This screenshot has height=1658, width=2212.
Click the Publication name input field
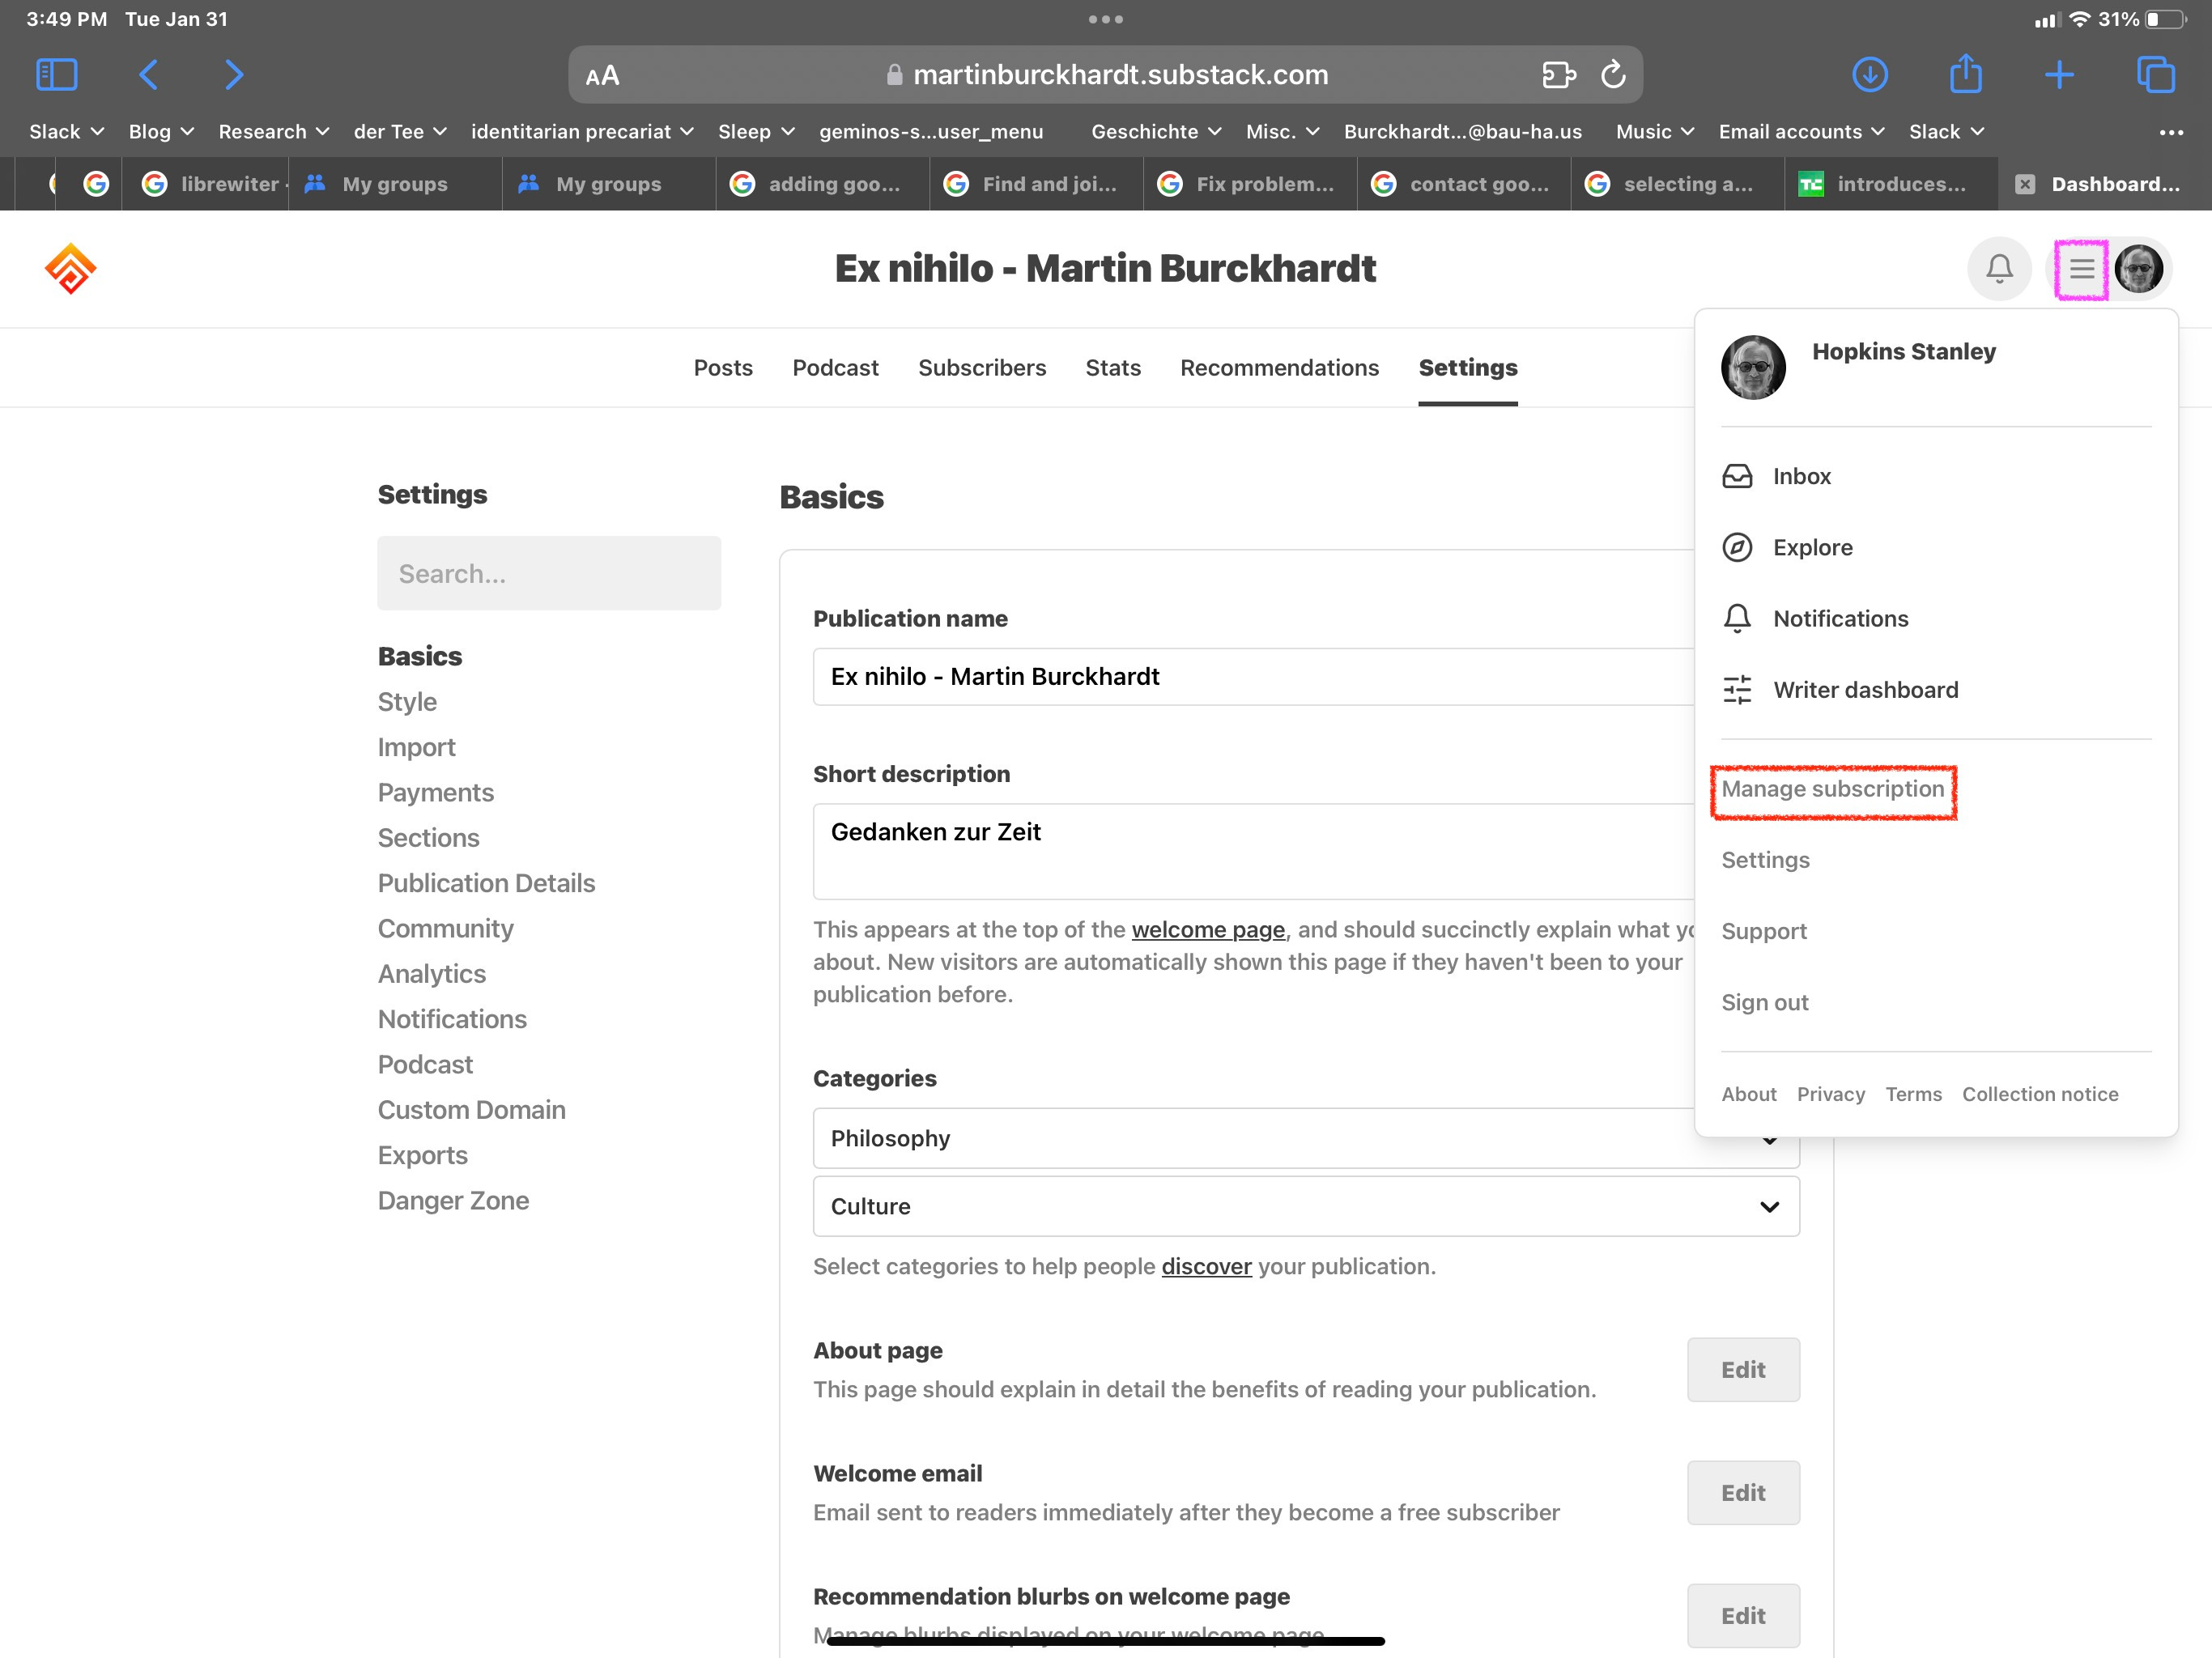tap(1254, 677)
